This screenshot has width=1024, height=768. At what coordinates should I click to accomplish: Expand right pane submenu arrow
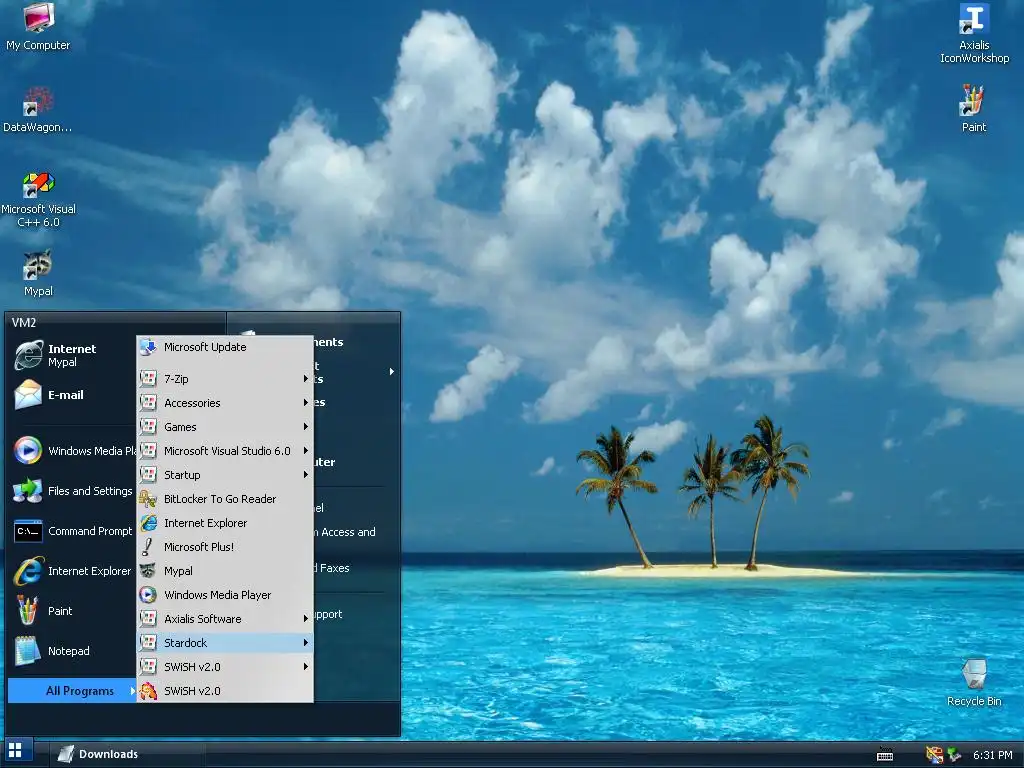click(391, 372)
